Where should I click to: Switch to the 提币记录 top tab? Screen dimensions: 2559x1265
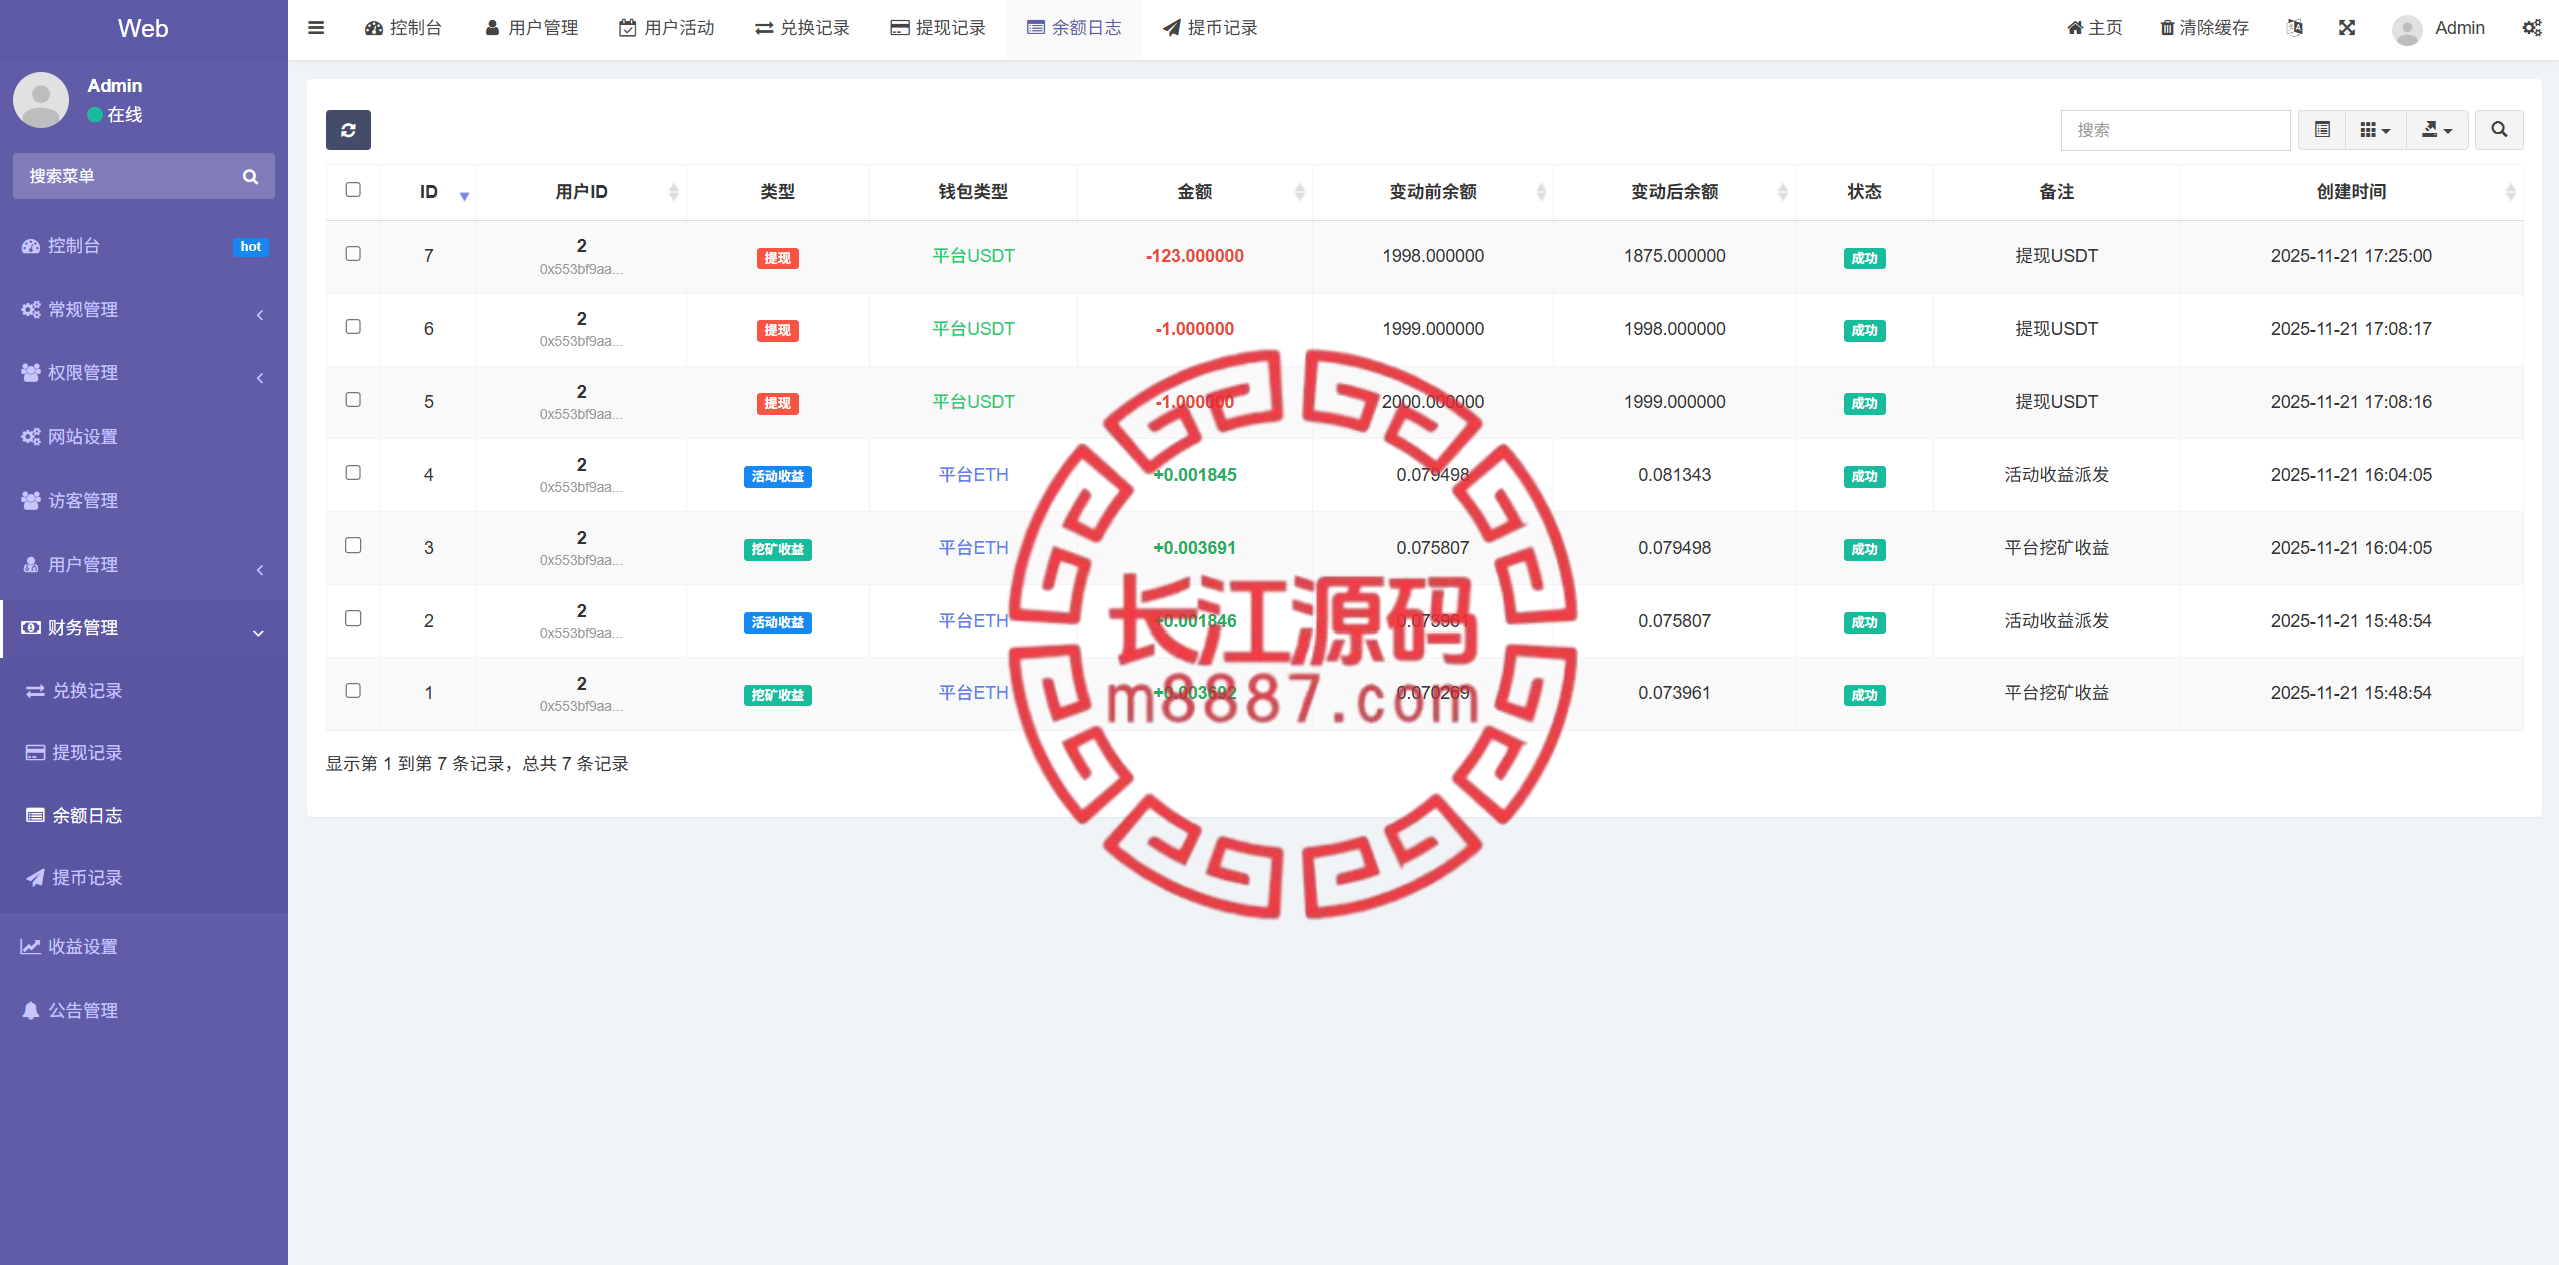point(1210,28)
